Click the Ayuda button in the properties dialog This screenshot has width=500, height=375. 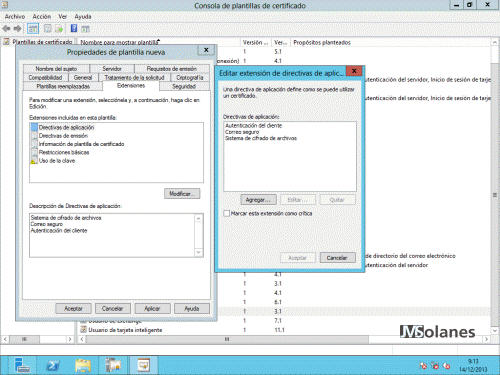coord(192,309)
